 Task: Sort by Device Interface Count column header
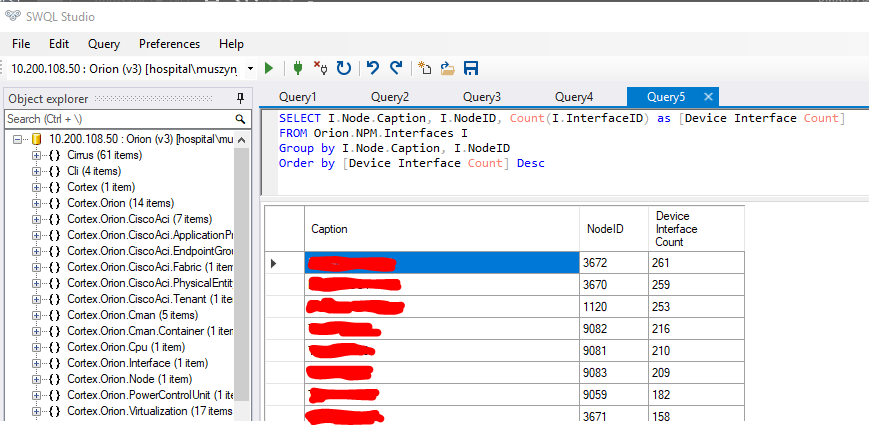[696, 229]
